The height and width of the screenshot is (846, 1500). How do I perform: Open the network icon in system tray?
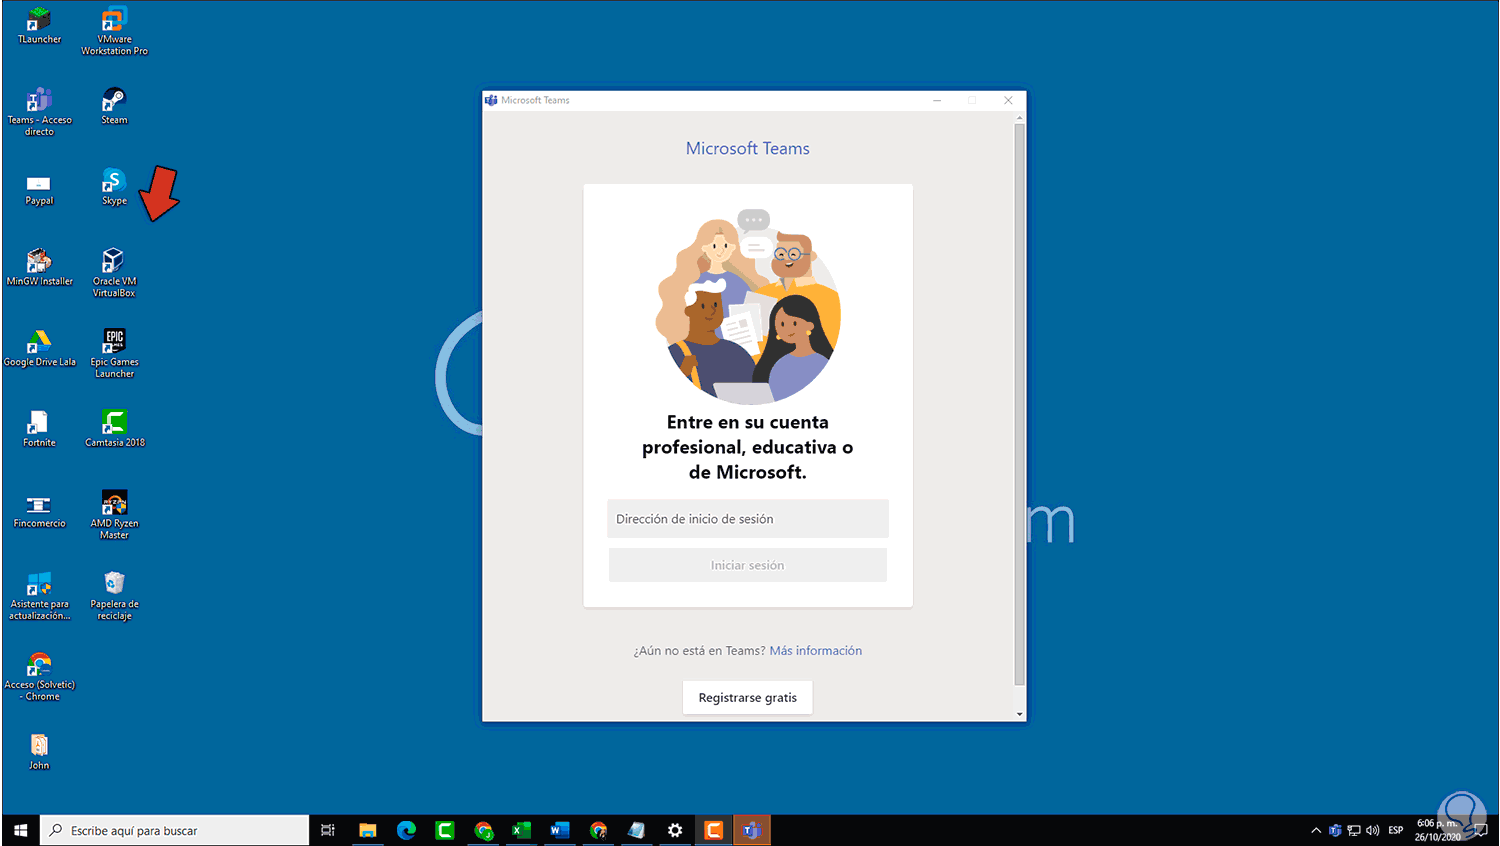[x=1354, y=830]
